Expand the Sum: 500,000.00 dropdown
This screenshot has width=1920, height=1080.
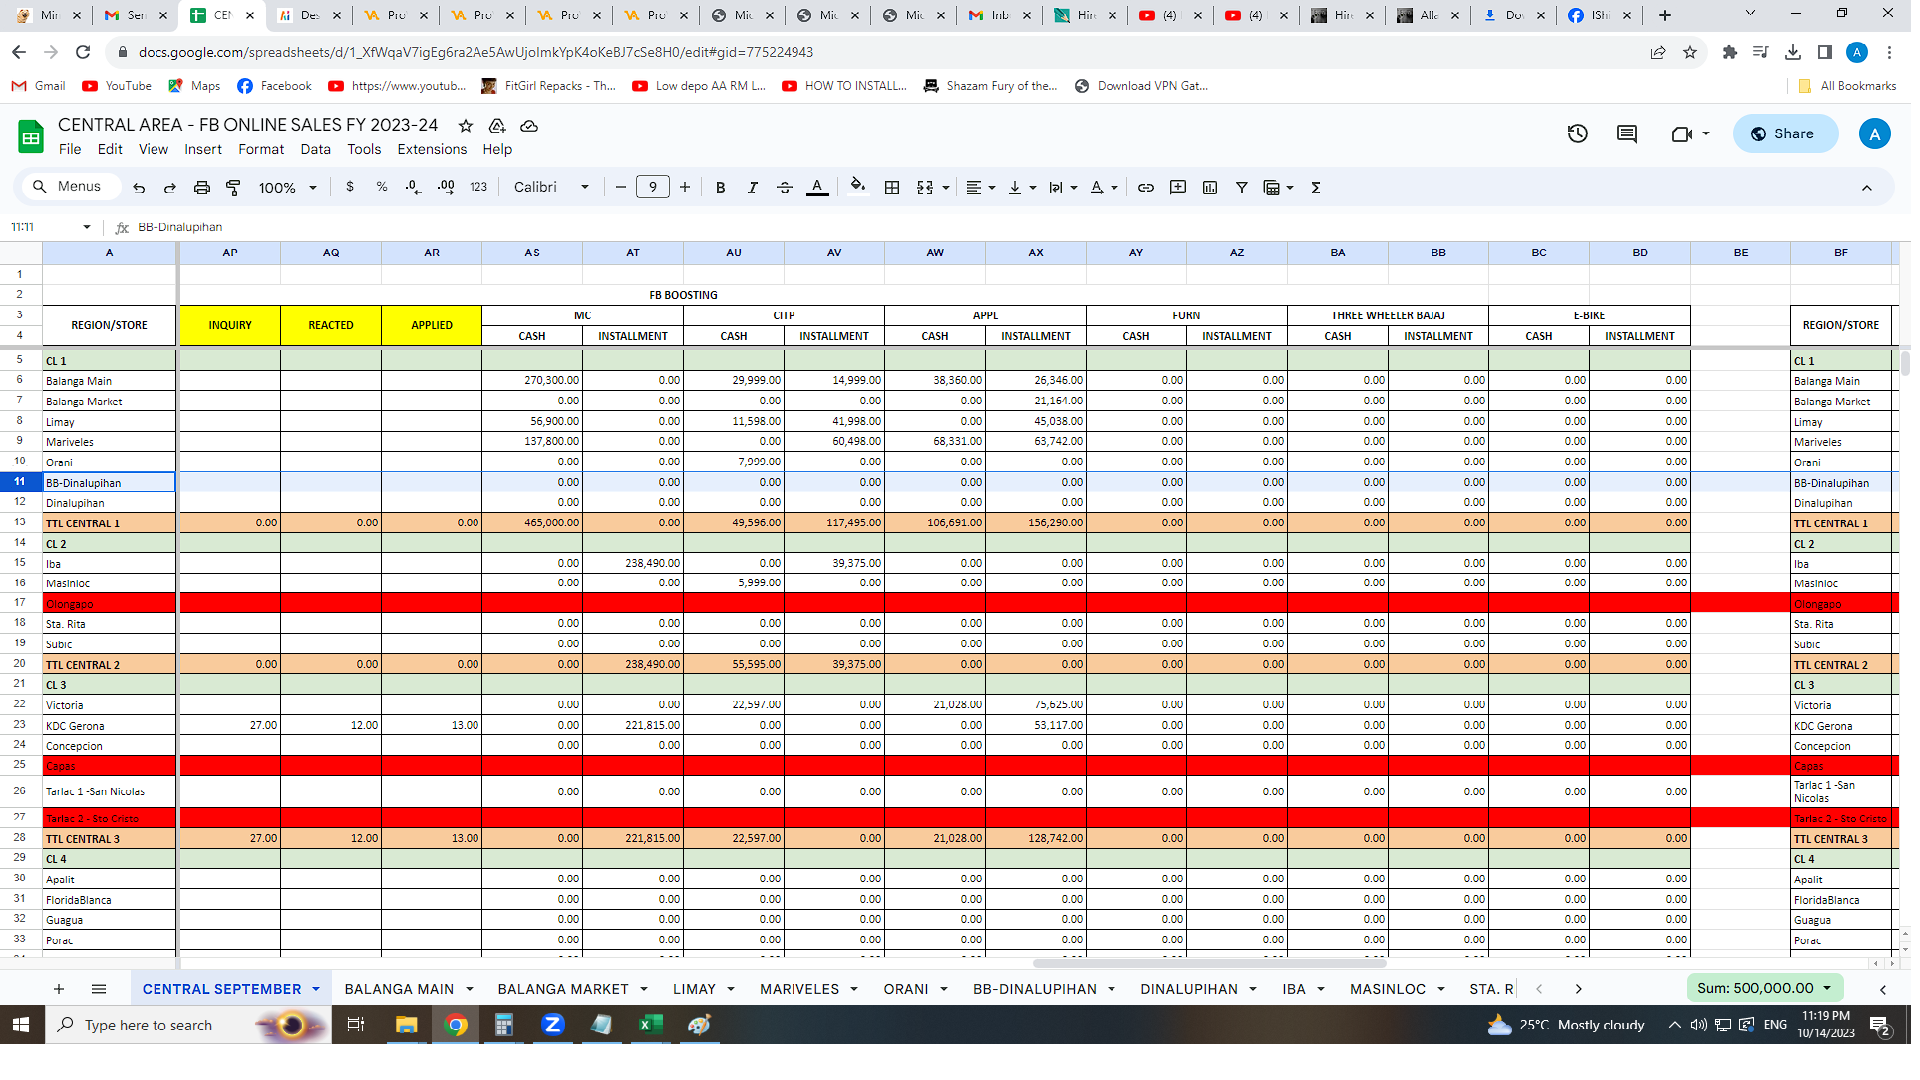click(x=1765, y=988)
